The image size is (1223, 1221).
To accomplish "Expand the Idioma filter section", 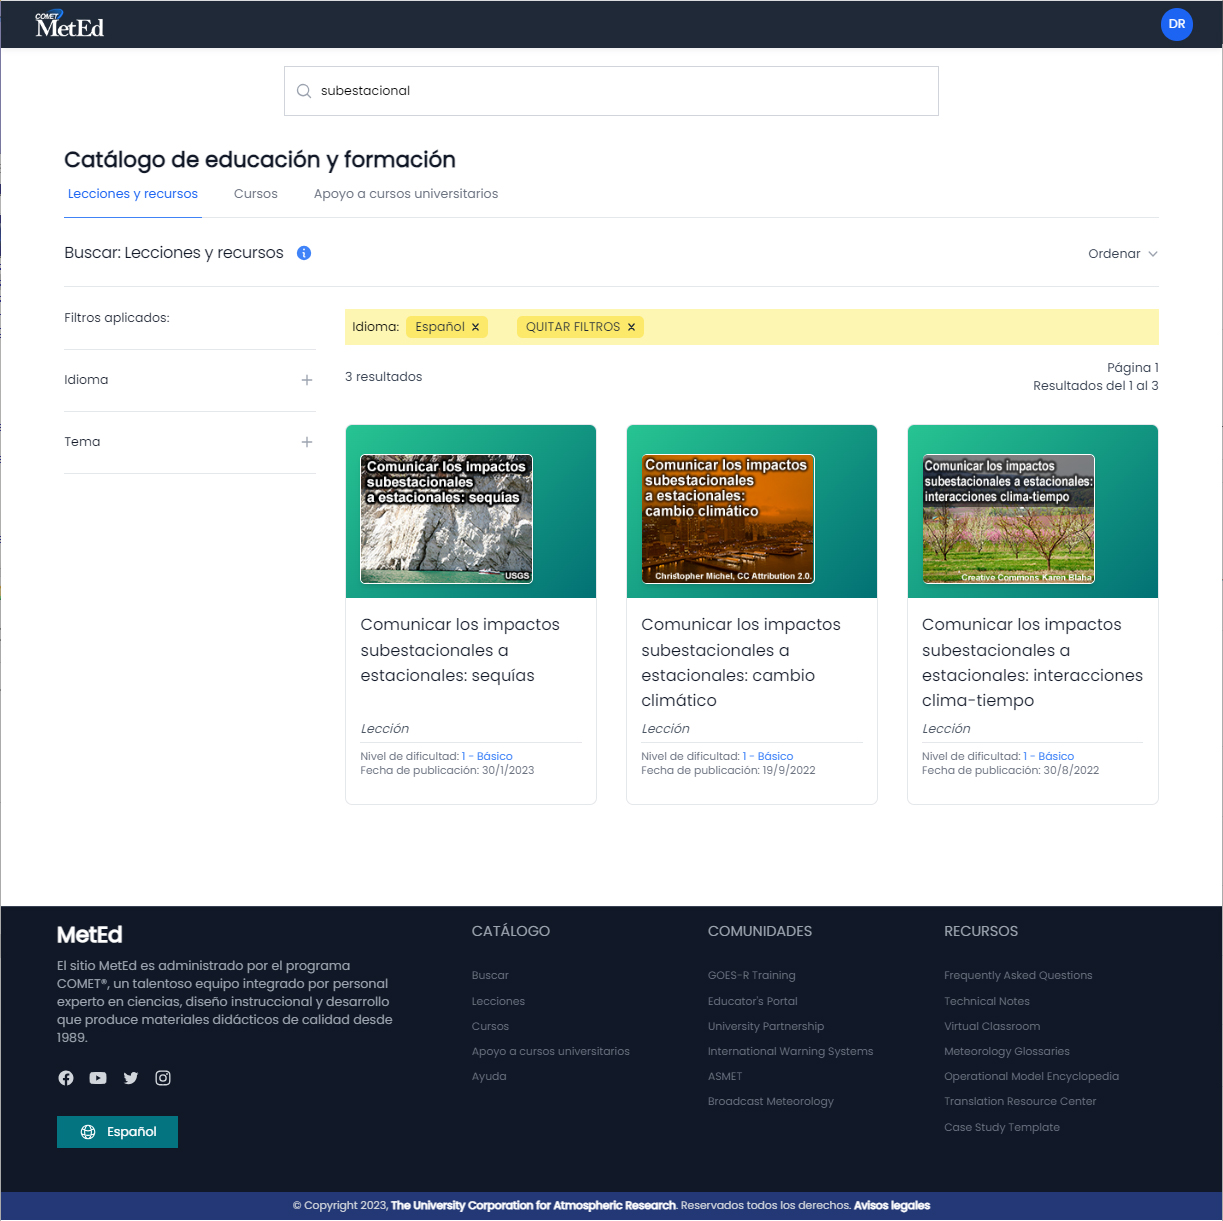I will pos(306,380).
